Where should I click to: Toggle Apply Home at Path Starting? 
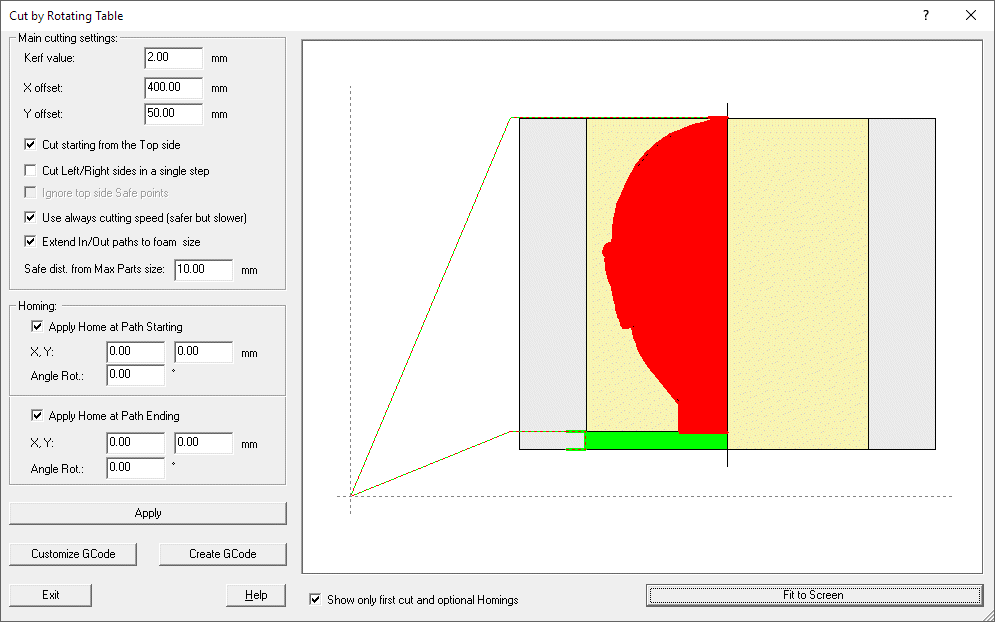pyautogui.click(x=37, y=327)
